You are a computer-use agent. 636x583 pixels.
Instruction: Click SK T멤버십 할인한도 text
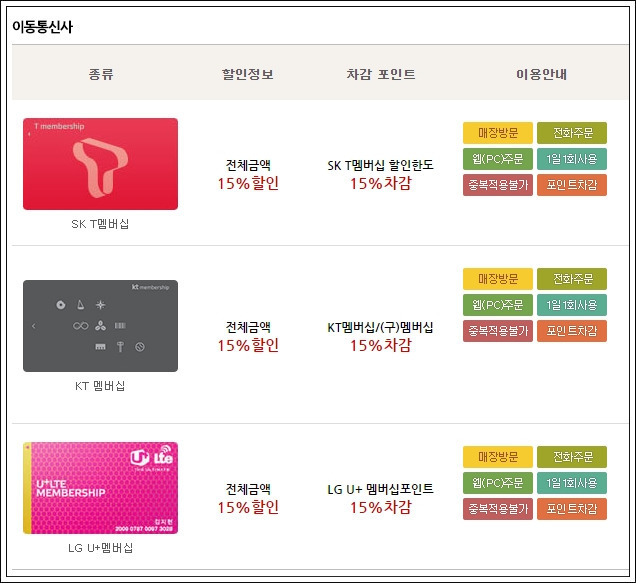point(380,165)
